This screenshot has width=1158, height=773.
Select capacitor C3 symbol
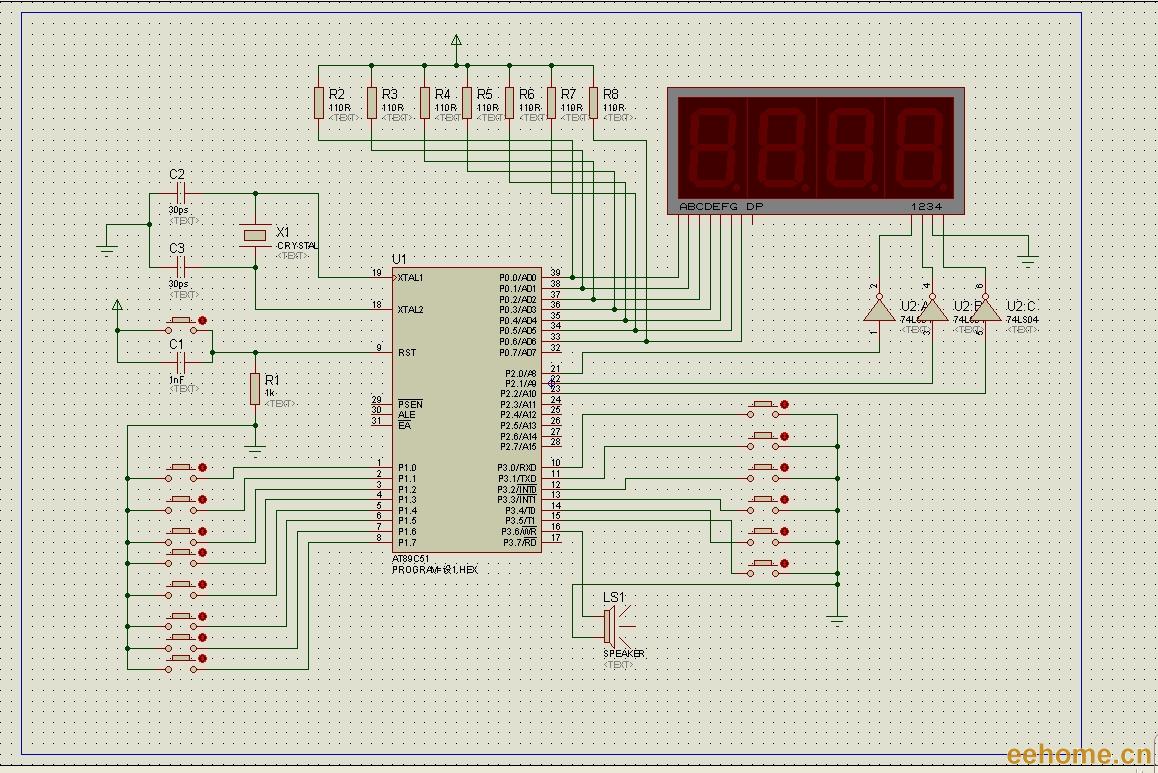click(x=181, y=267)
